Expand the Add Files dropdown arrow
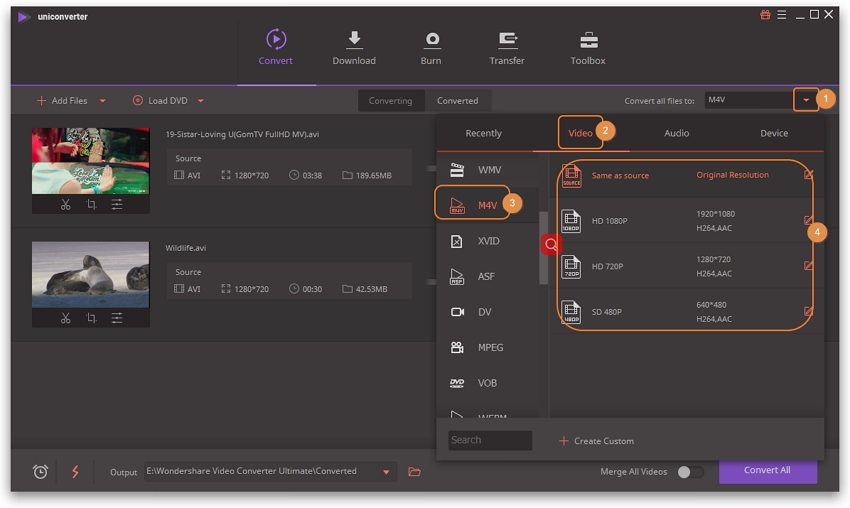This screenshot has width=850, height=508. (x=102, y=101)
